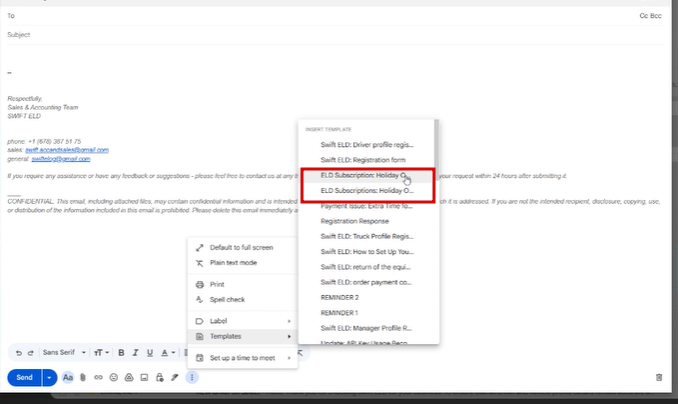
Task: Discard draft with the trash icon
Action: [x=659, y=378]
